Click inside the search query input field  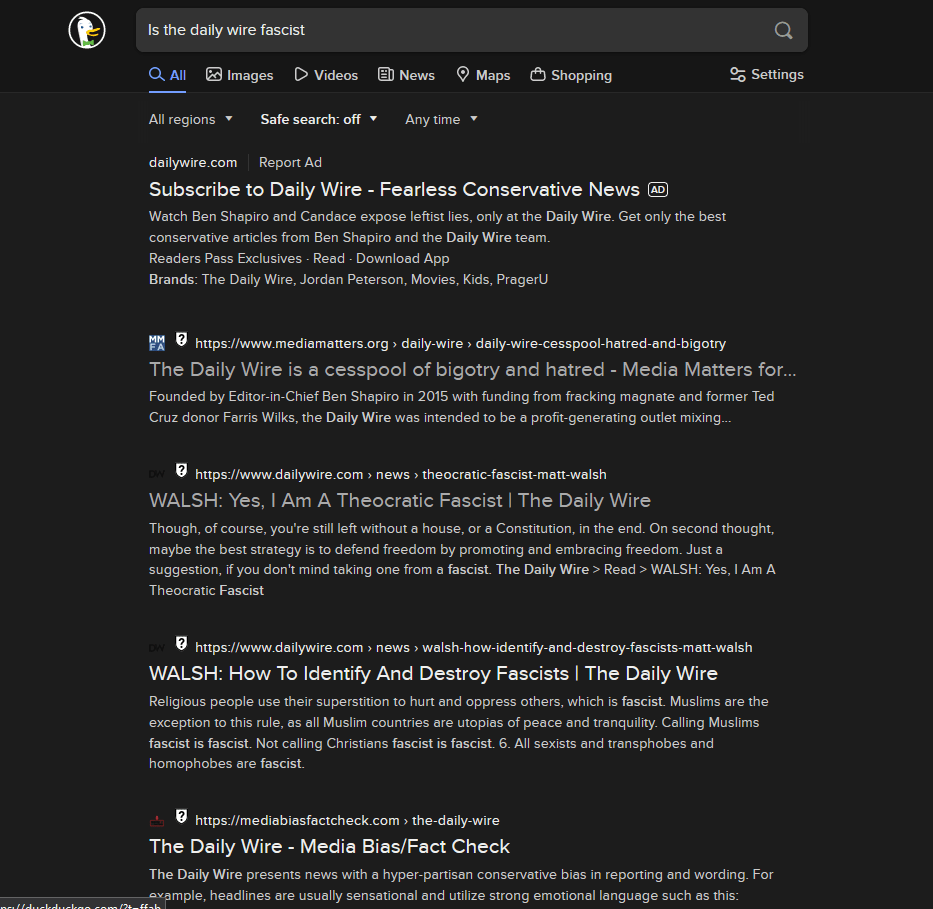tap(450, 30)
